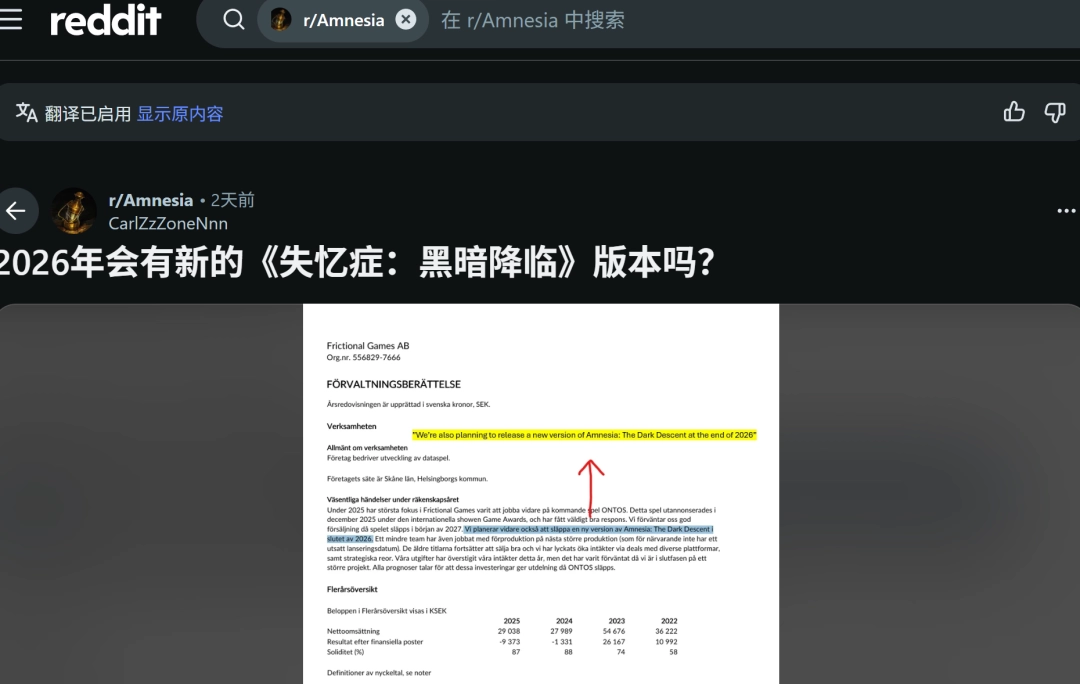1080x684 pixels.
Task: Remove the r/Amnesia search filter chip
Action: point(406,19)
